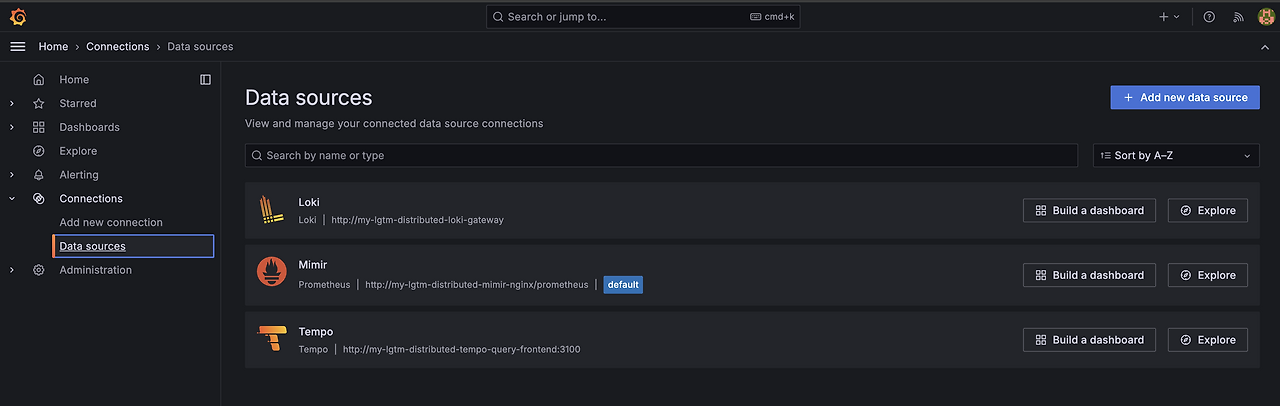Expand the Alerting section chevron
Screen dimensions: 1280x406
coord(12,175)
